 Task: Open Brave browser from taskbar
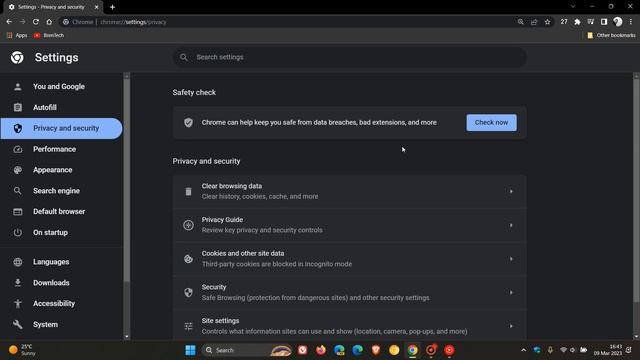point(376,350)
